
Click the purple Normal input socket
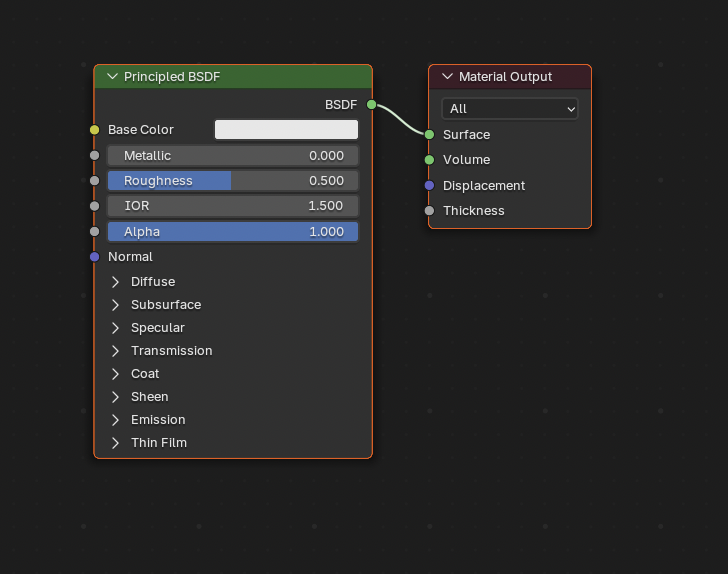pyautogui.click(x=94, y=257)
